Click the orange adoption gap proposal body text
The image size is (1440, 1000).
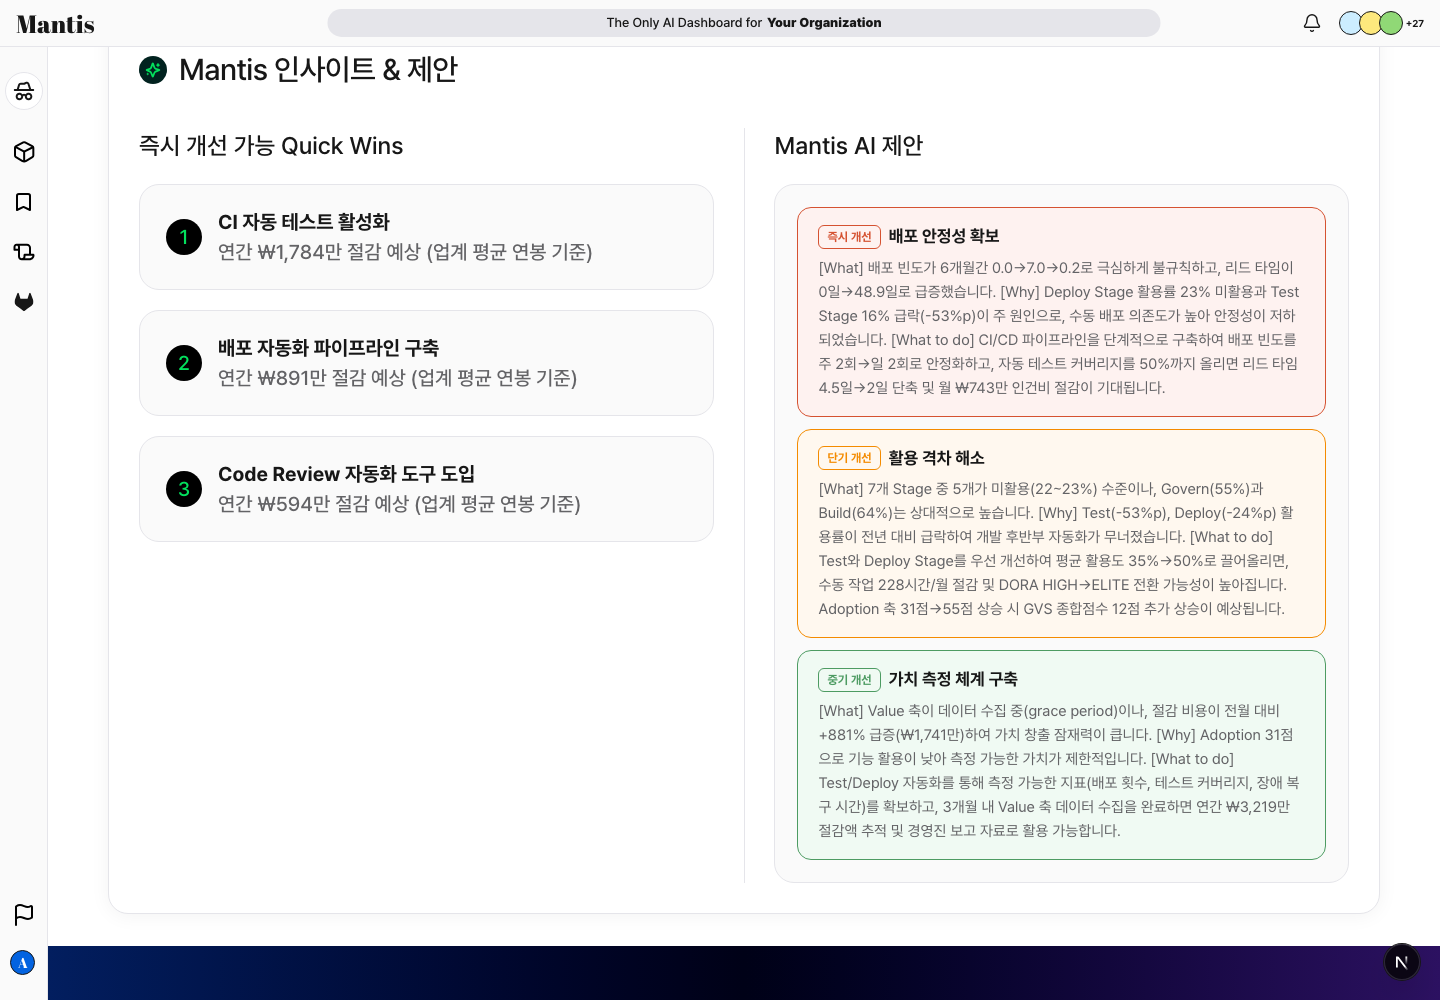coord(1058,549)
